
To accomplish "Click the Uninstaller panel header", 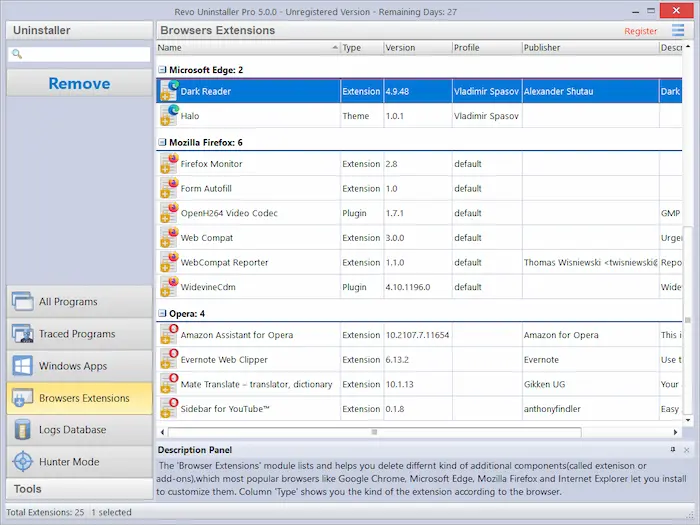I will point(79,30).
